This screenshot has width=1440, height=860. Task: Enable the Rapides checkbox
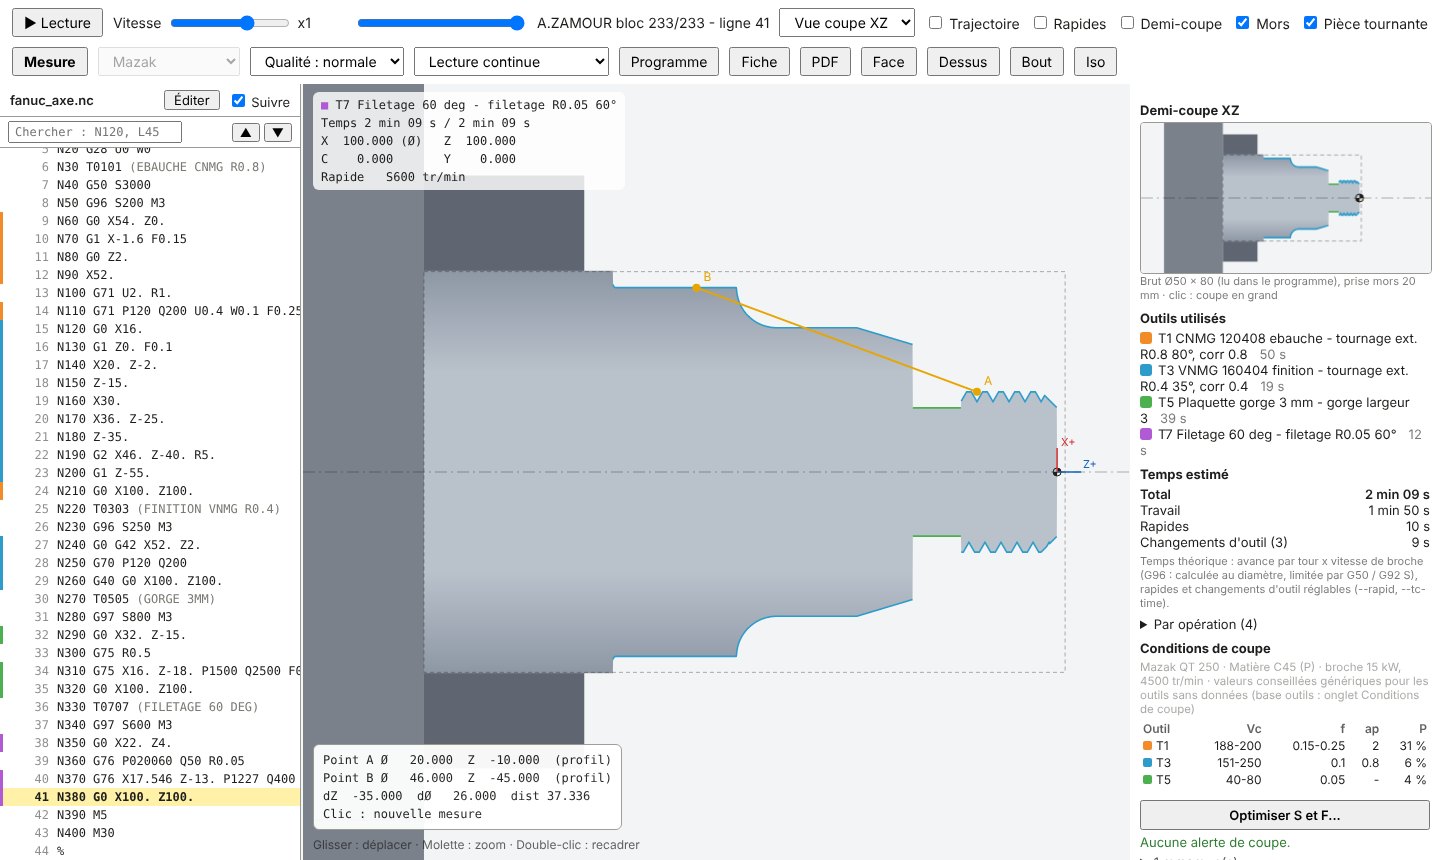coord(1040,23)
